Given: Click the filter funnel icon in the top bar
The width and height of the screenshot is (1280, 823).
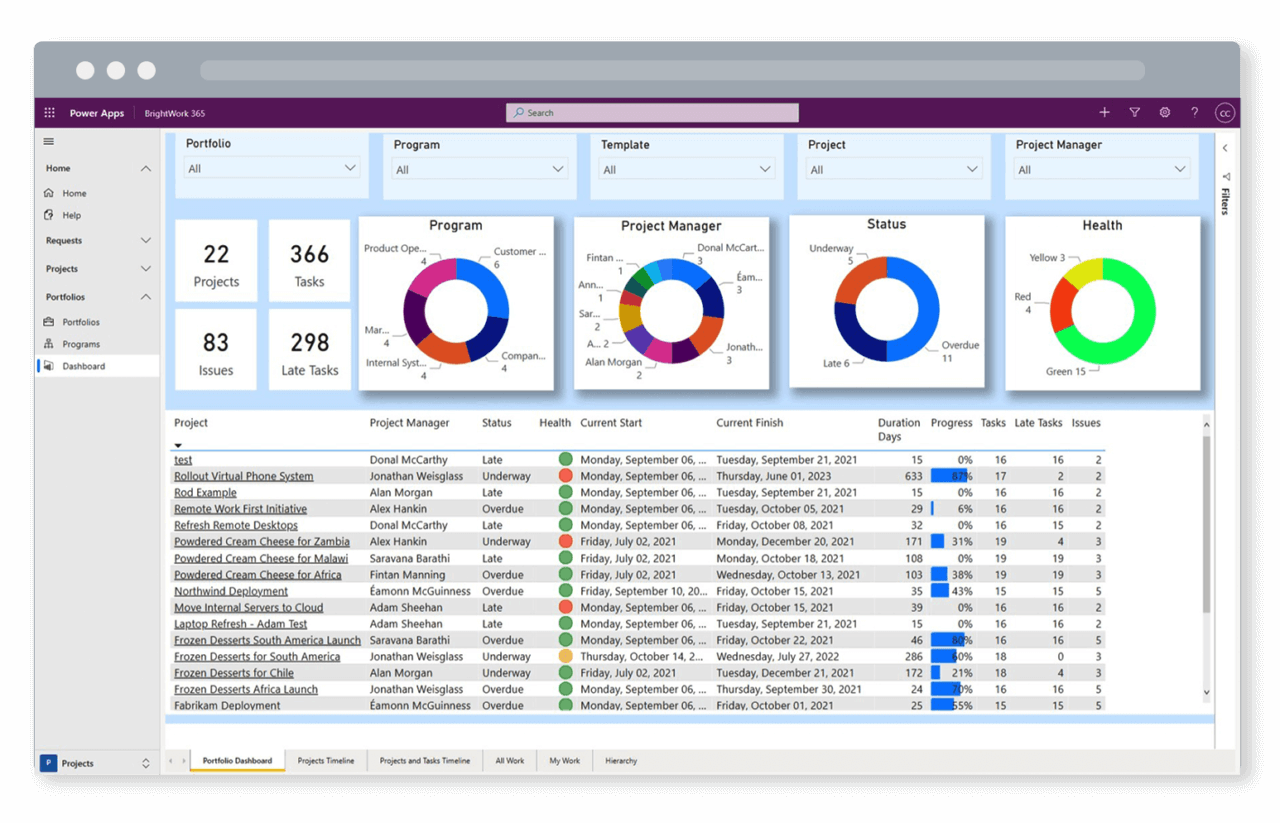Looking at the screenshot, I should tap(1134, 112).
